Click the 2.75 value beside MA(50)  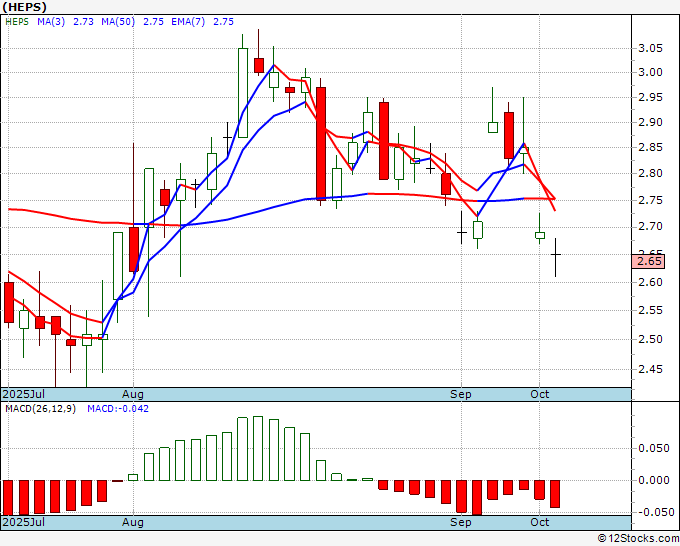(x=153, y=22)
